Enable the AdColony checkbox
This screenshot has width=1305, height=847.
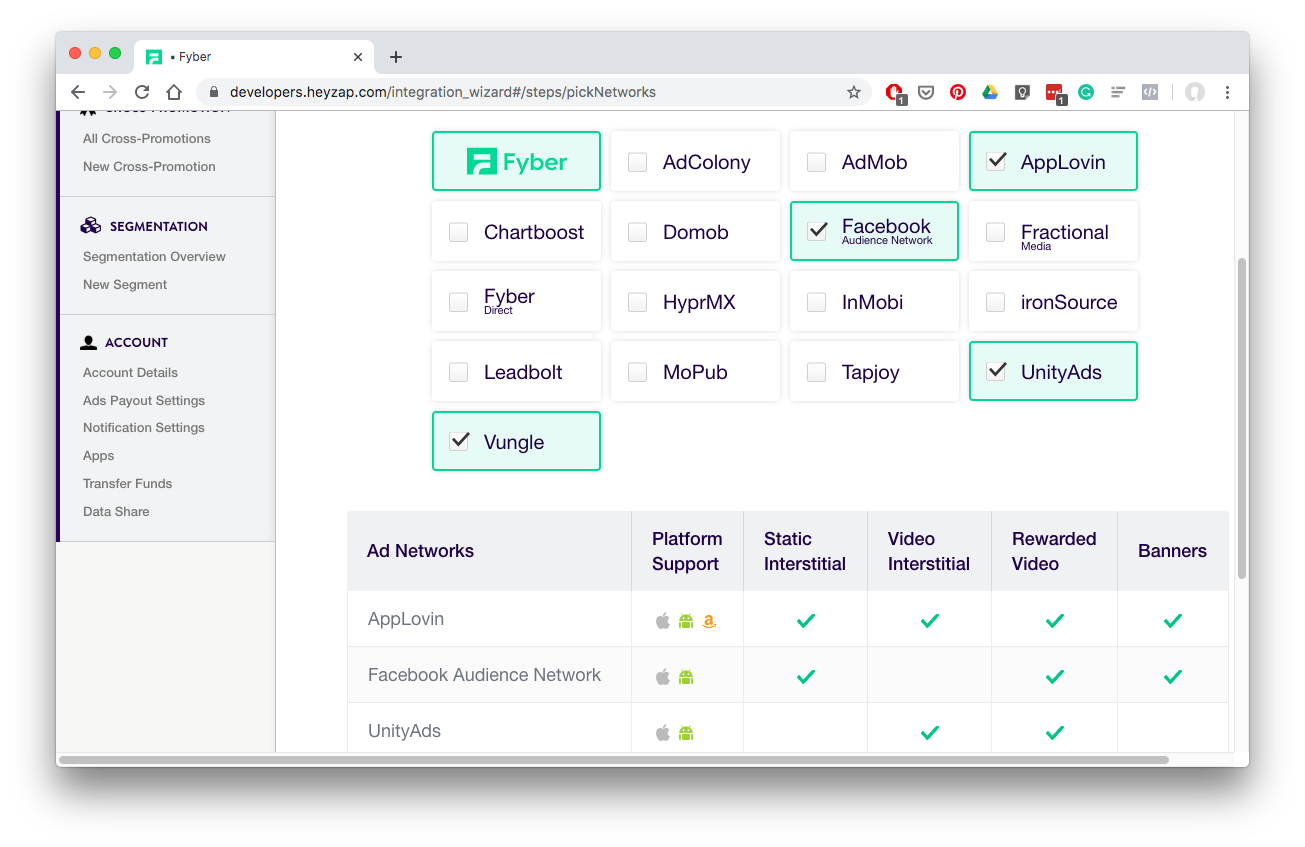click(x=637, y=162)
